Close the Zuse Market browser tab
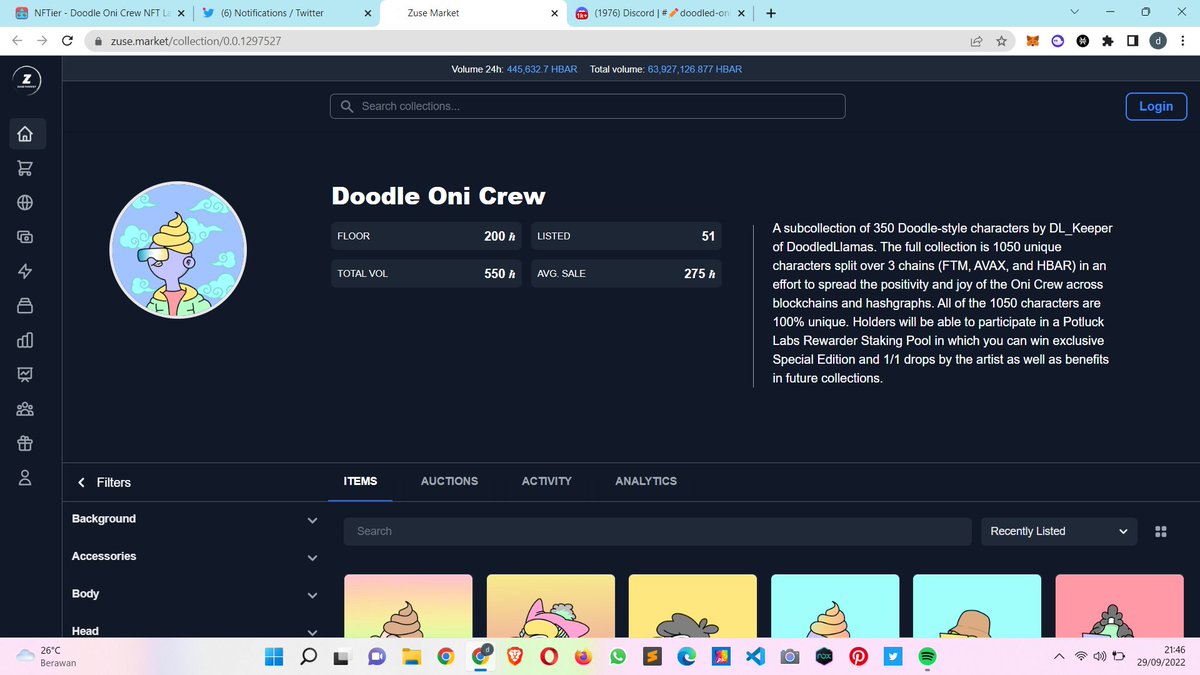The image size is (1200, 675). click(x=555, y=13)
